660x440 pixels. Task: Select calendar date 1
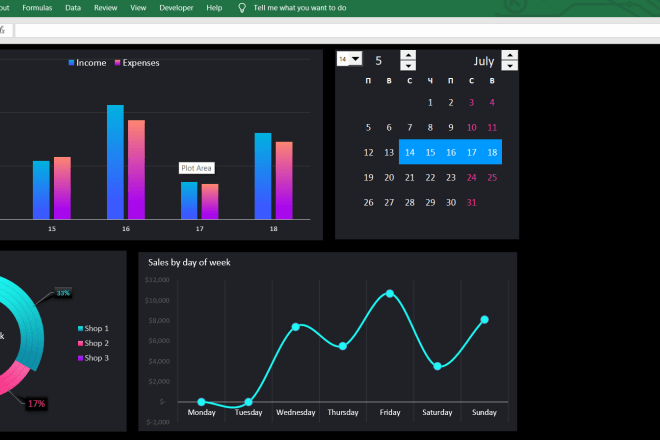tap(430, 102)
